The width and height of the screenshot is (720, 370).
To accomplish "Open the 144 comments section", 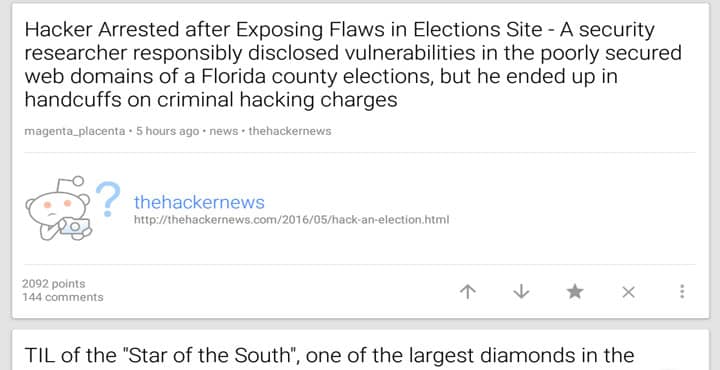I will coord(62,297).
